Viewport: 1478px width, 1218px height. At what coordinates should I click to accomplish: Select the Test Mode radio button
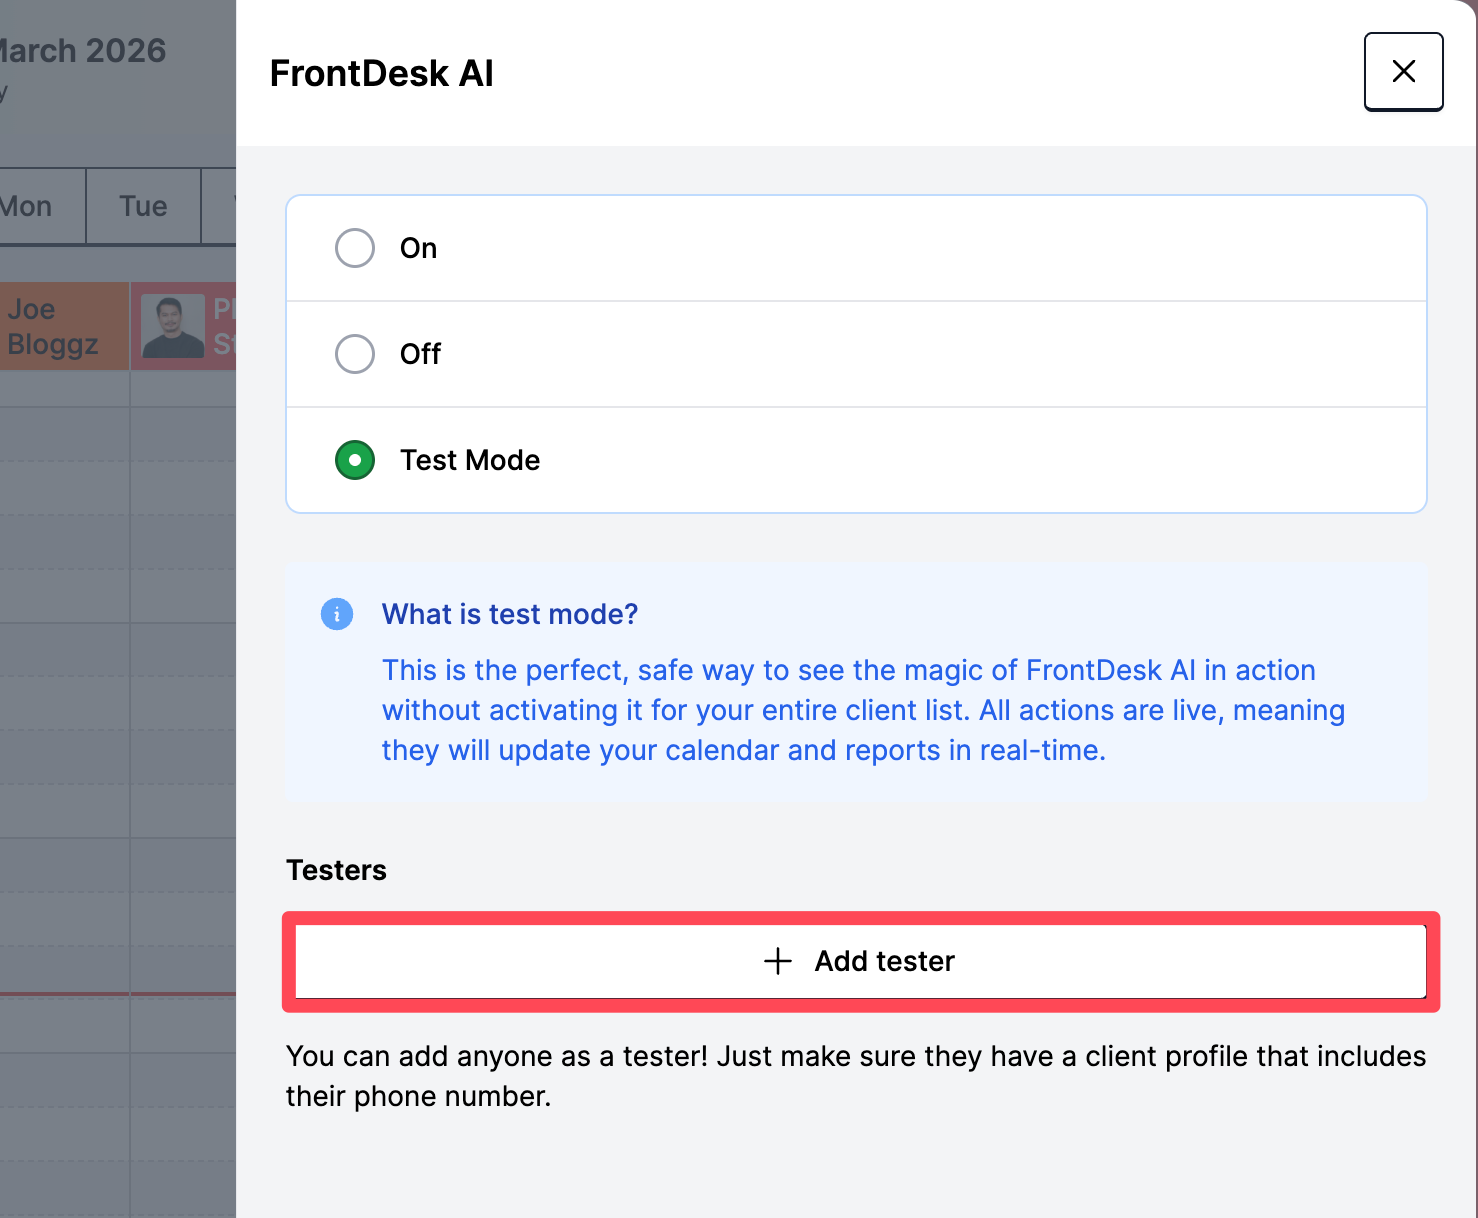355,460
